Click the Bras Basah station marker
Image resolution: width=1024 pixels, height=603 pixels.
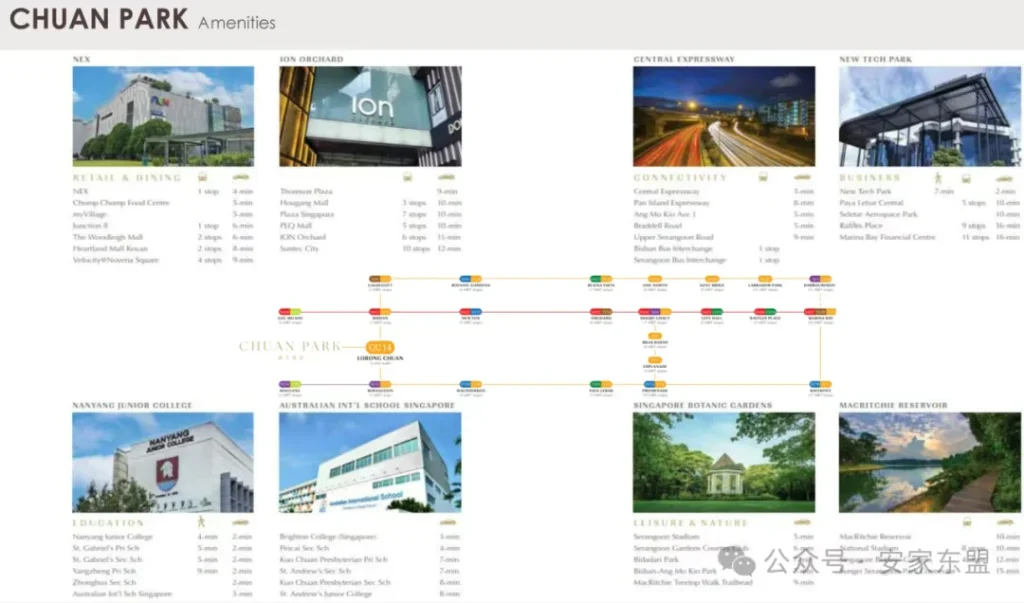click(655, 336)
